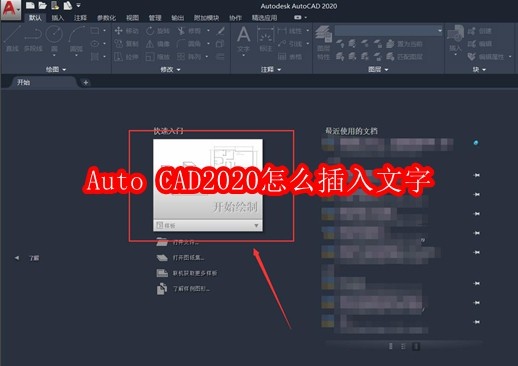Expand the Annotation (注释) panel

point(271,69)
